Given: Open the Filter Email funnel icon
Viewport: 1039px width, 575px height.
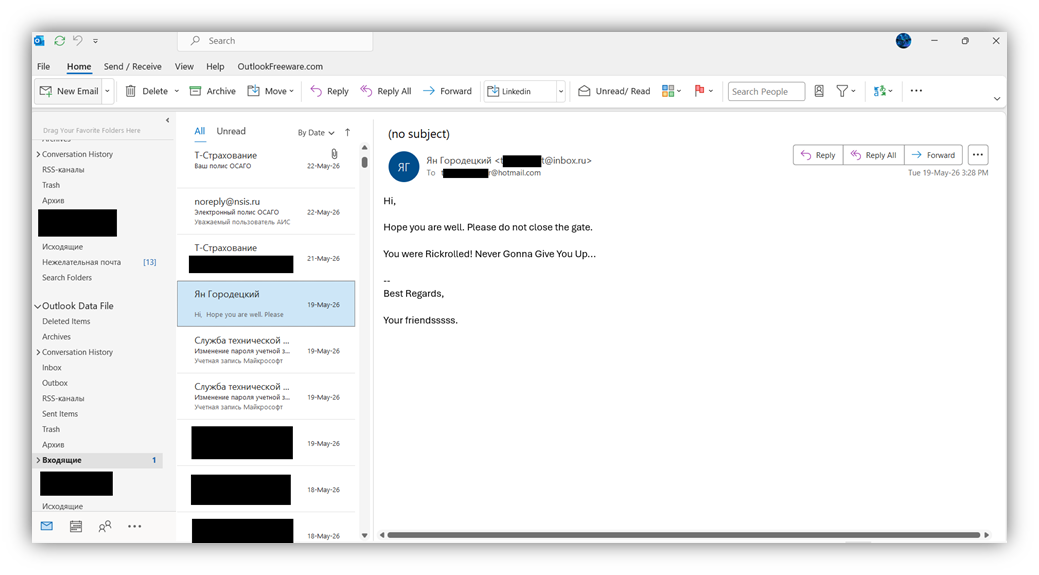Looking at the screenshot, I should point(846,91).
